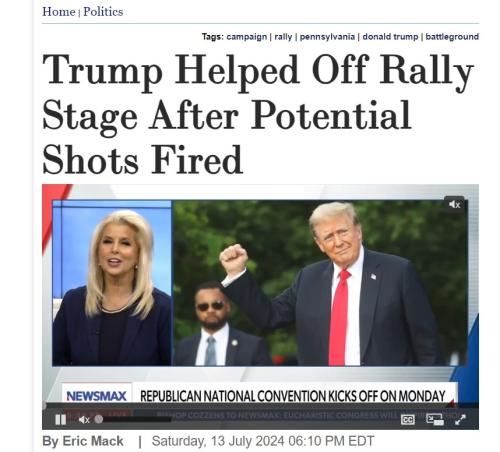Select the rally tag
This screenshot has width=500, height=452.
[283, 37]
